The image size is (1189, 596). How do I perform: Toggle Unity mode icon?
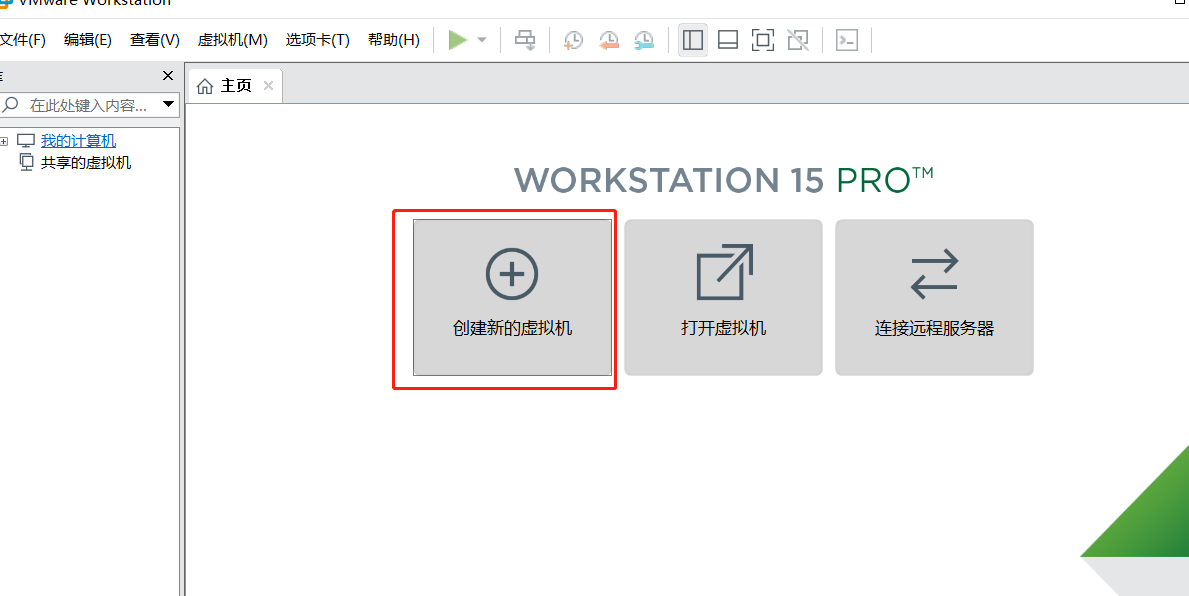[x=798, y=40]
